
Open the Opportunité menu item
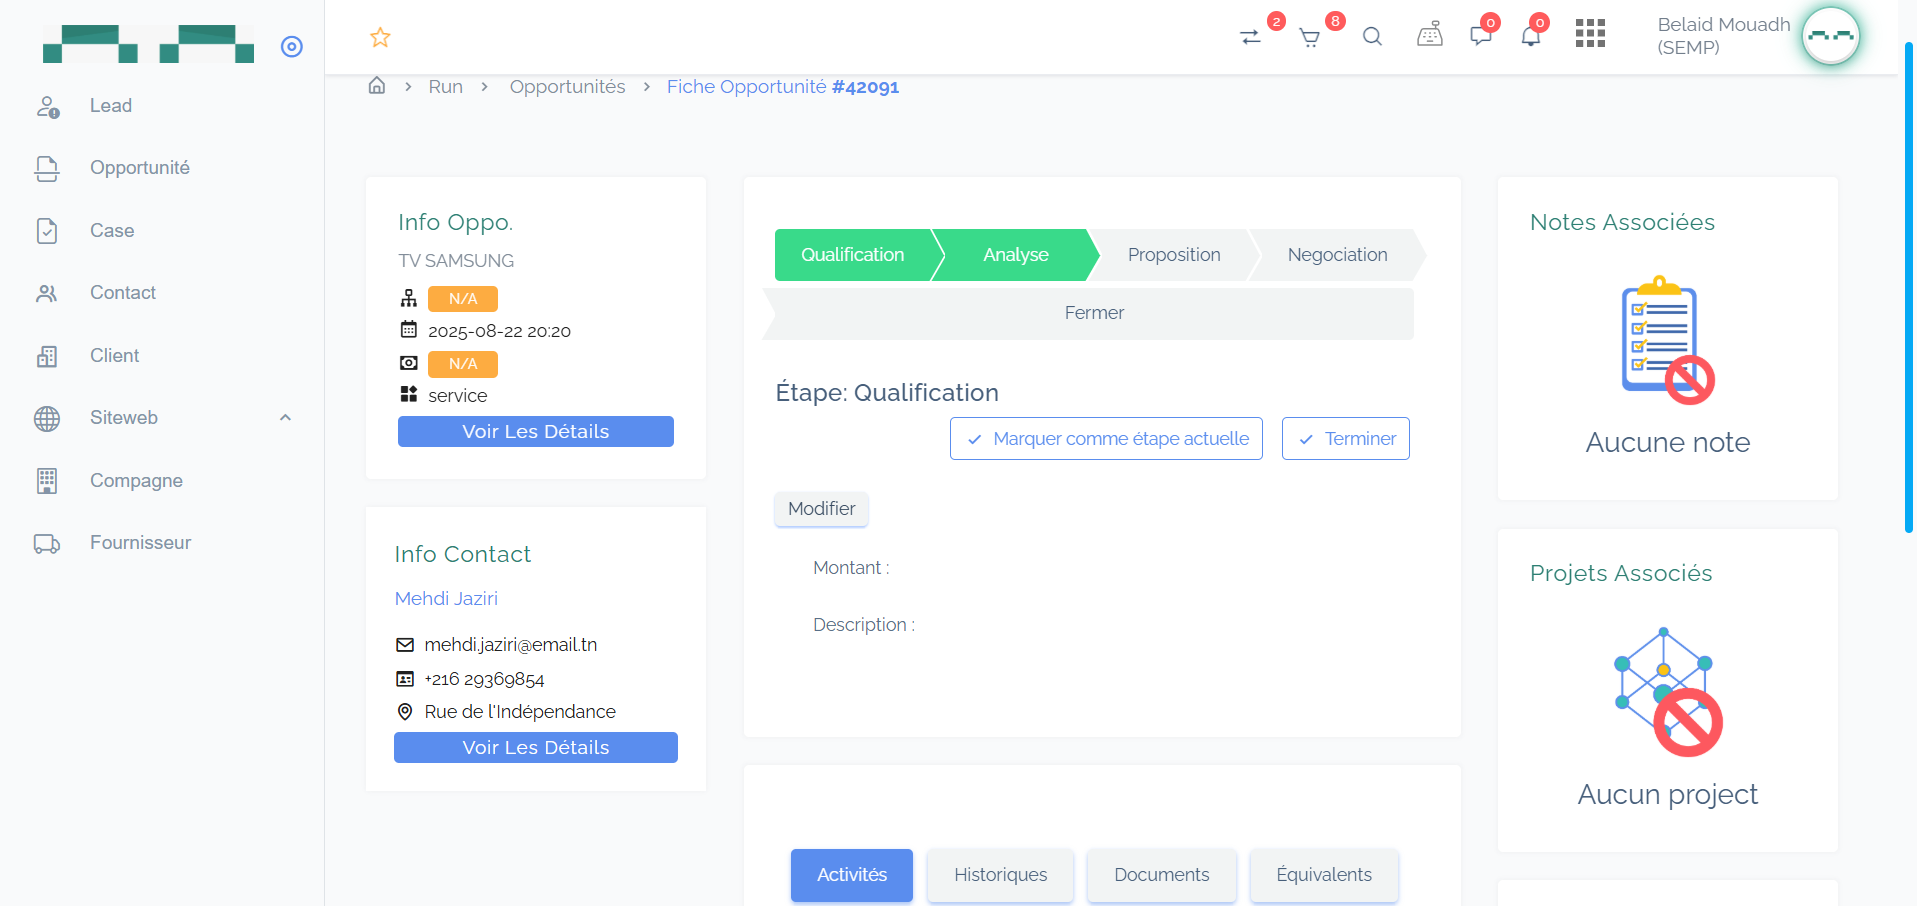pos(140,168)
